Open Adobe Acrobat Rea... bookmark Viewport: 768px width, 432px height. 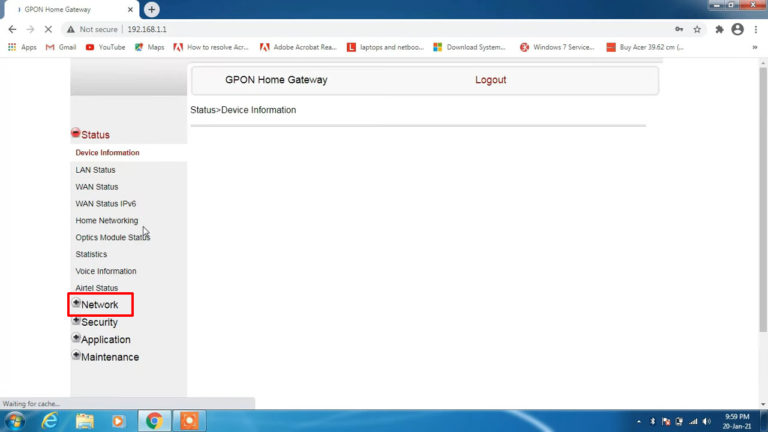pyautogui.click(x=298, y=47)
